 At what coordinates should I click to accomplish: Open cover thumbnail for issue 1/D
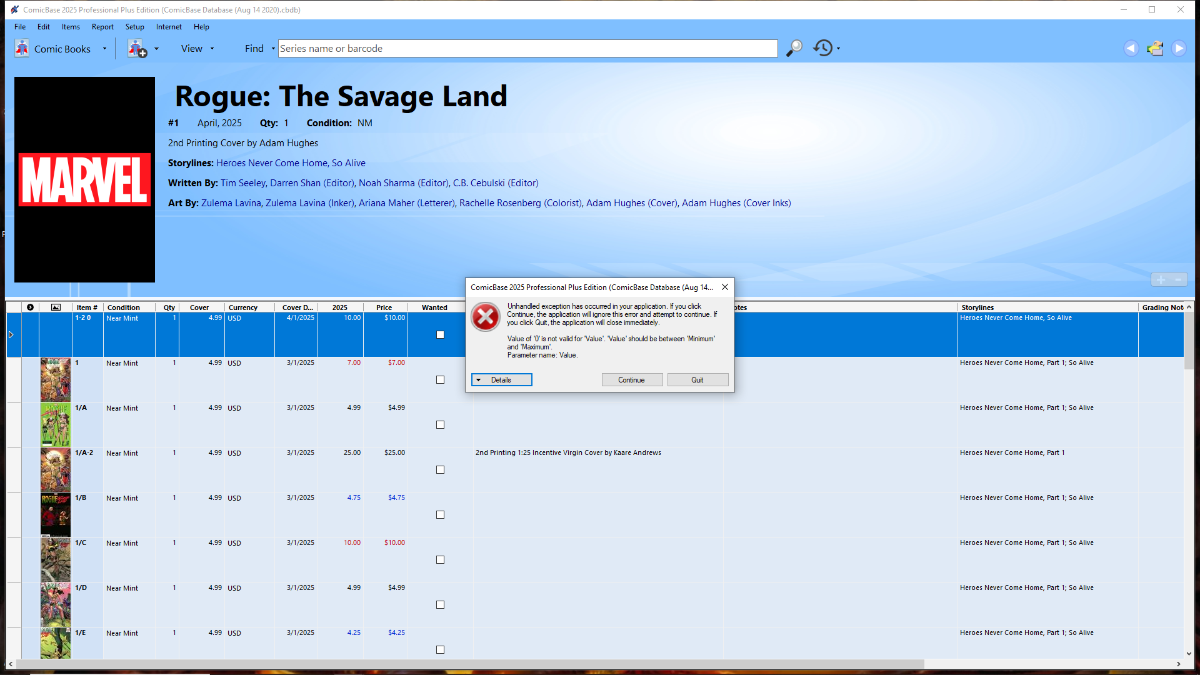pyautogui.click(x=56, y=605)
